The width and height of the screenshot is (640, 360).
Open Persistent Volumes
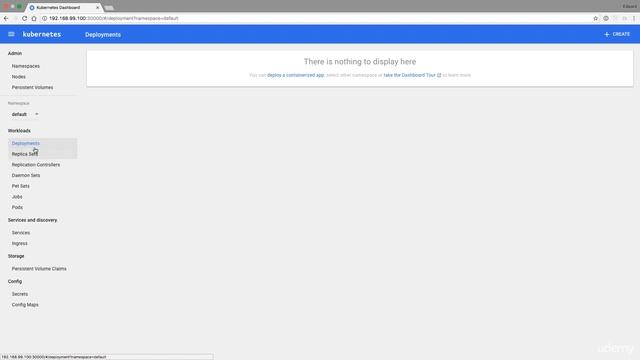point(32,87)
